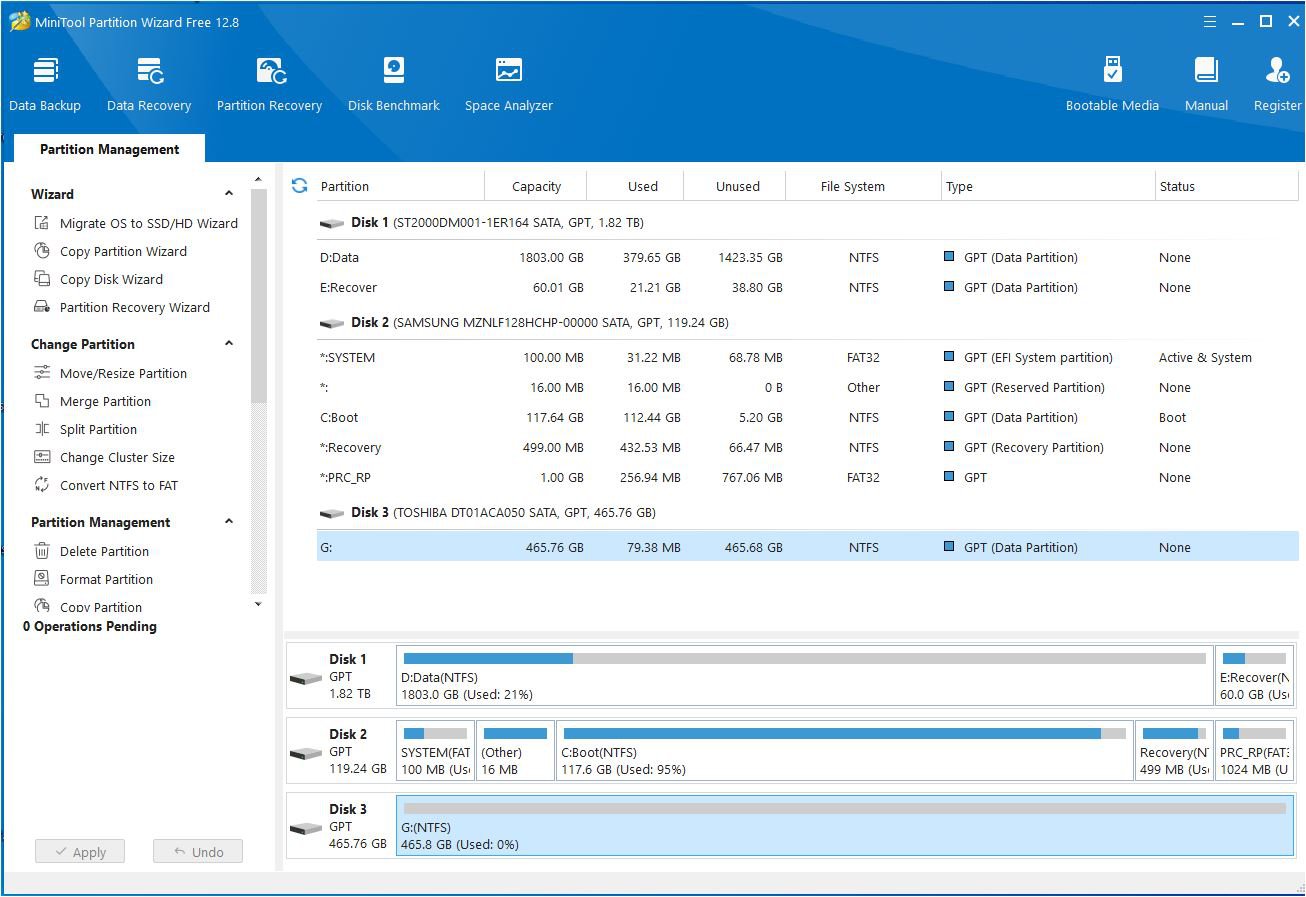Open the Space Analyzer

coord(509,84)
